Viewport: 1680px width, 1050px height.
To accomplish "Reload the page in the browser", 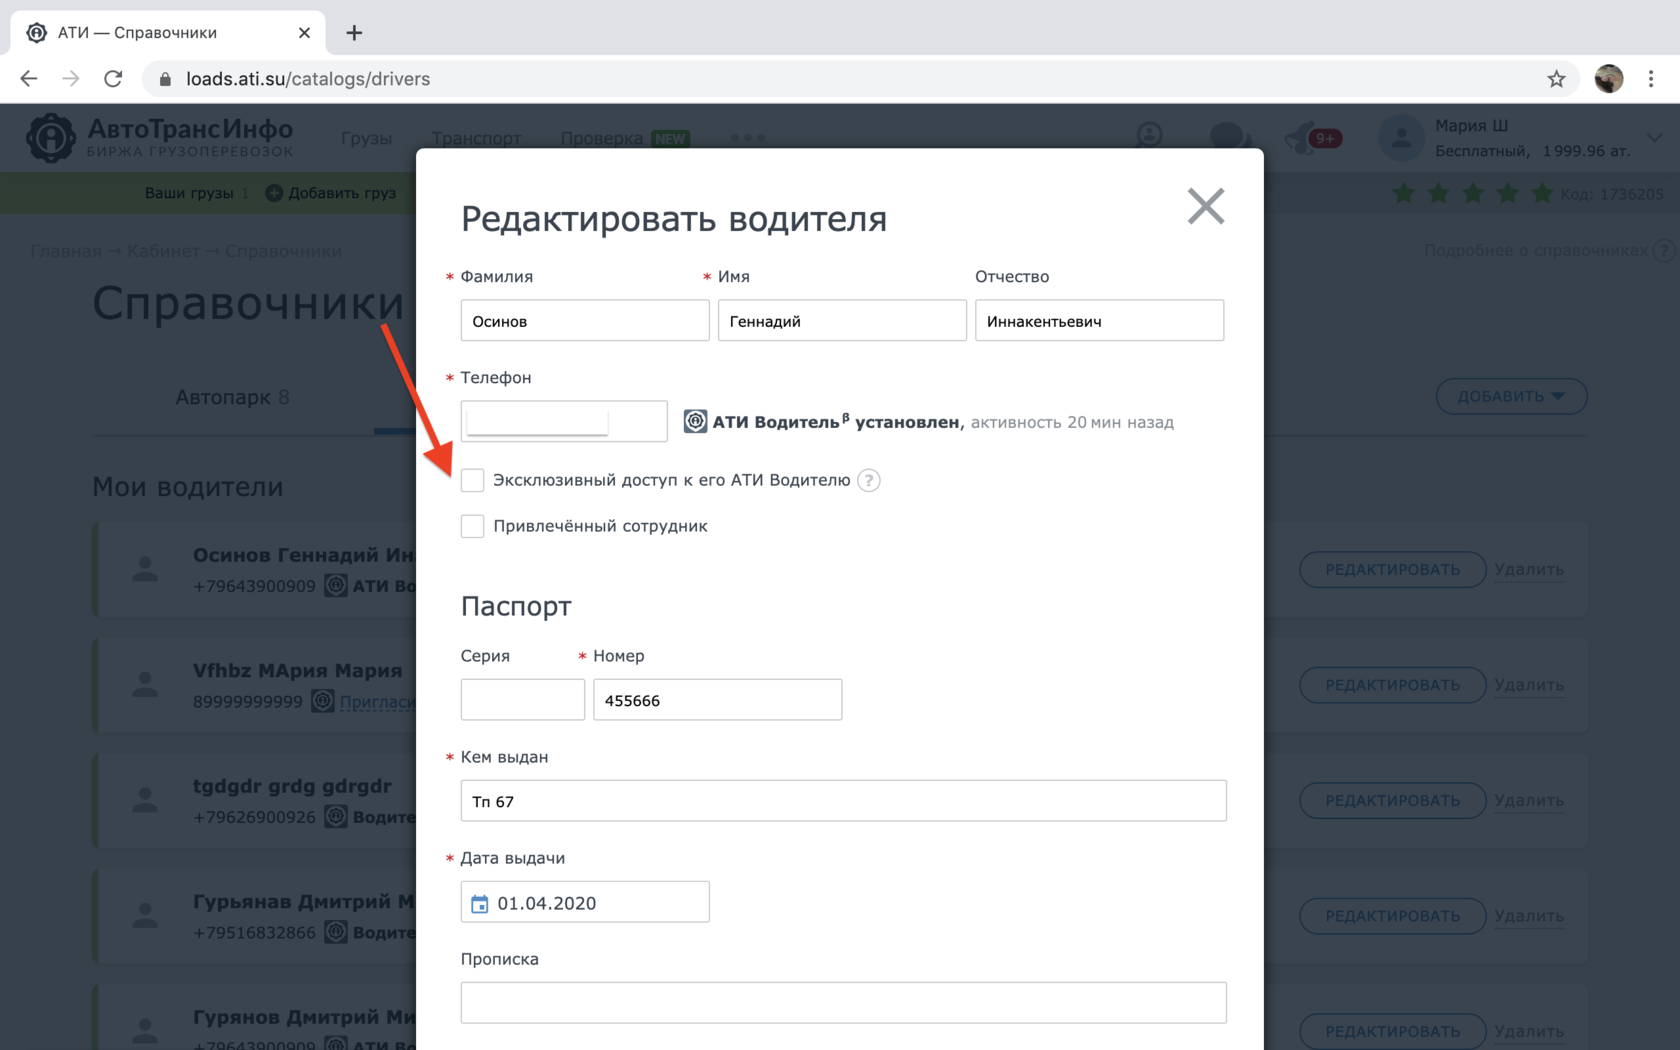I will [113, 79].
